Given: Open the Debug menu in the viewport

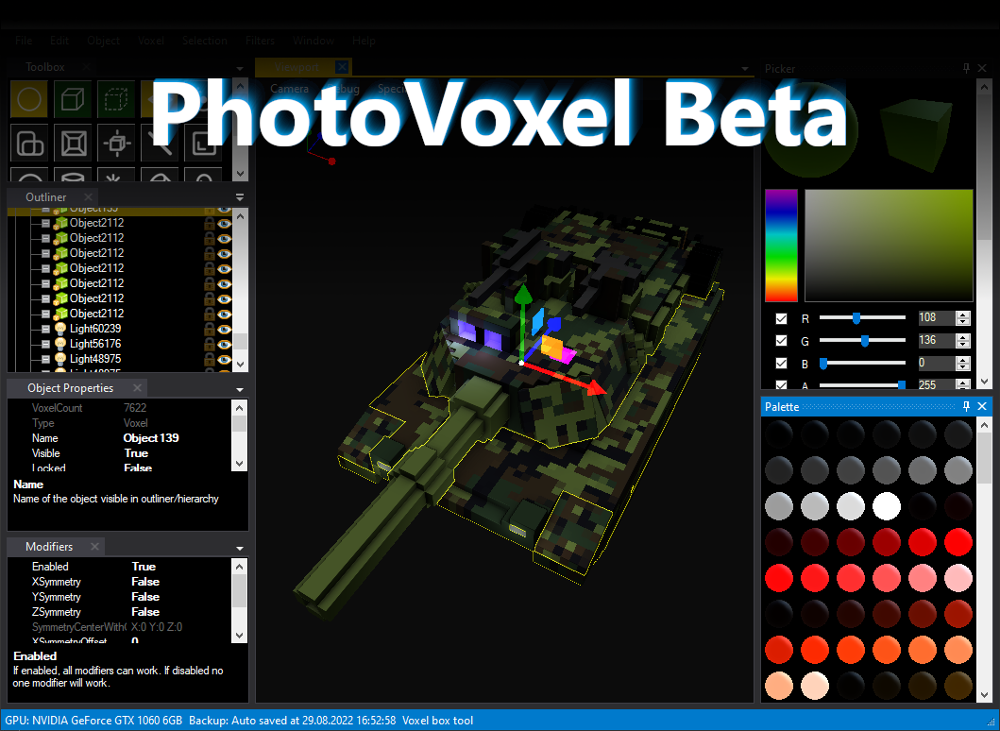Looking at the screenshot, I should pyautogui.click(x=343, y=88).
